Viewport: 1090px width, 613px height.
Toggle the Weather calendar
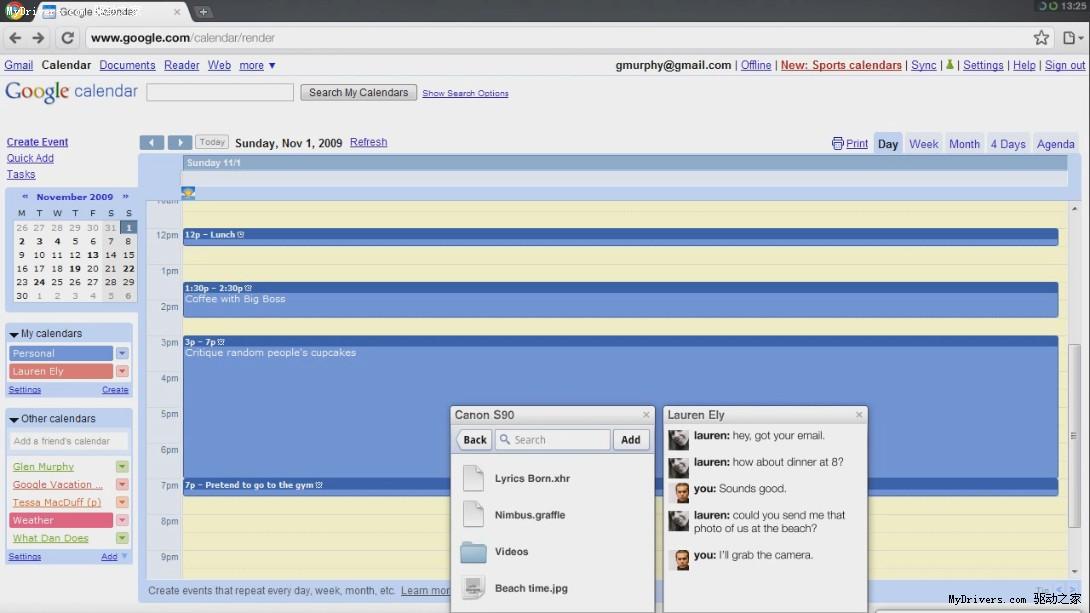point(61,520)
